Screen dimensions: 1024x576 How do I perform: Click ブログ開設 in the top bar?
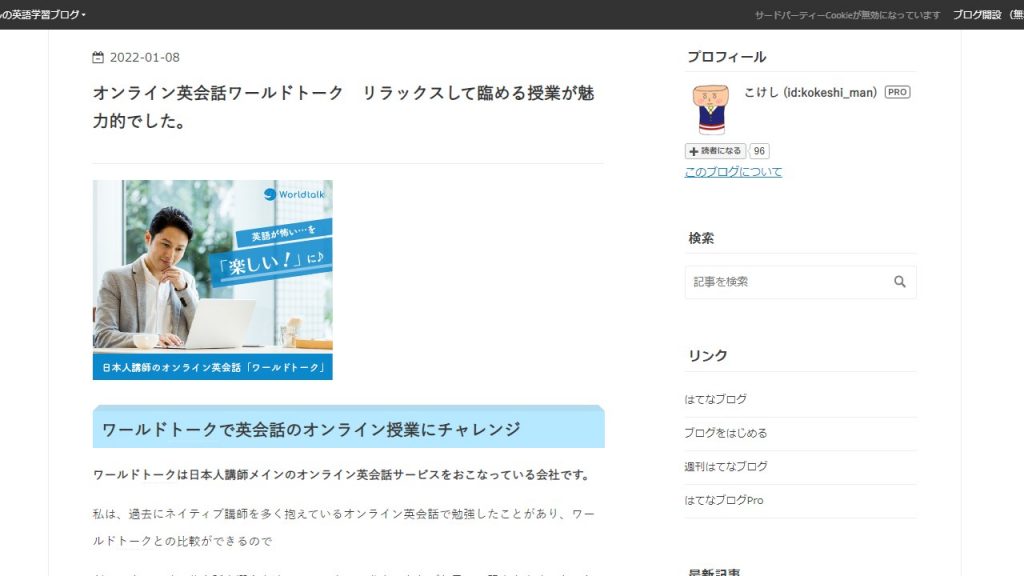[976, 14]
